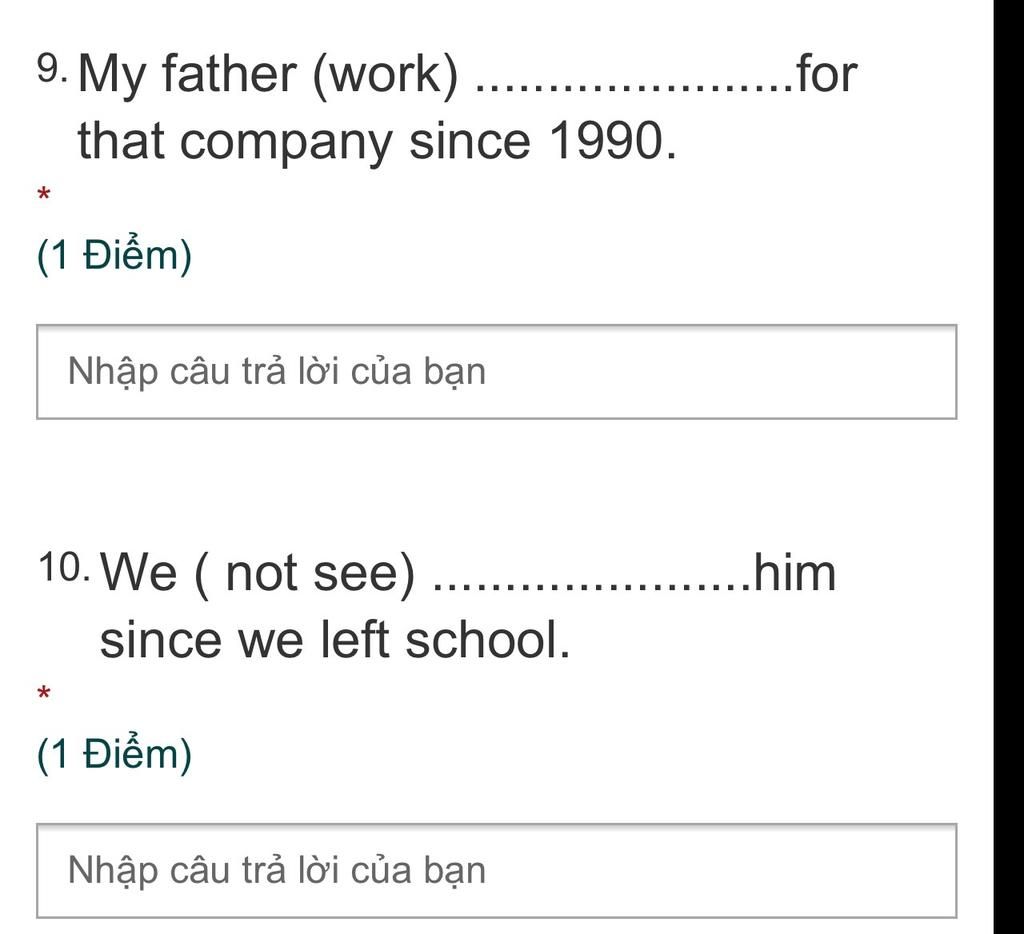Click the (1 Điểm) label of question 10
Viewport: 1024px width, 934px height.
[x=115, y=753]
